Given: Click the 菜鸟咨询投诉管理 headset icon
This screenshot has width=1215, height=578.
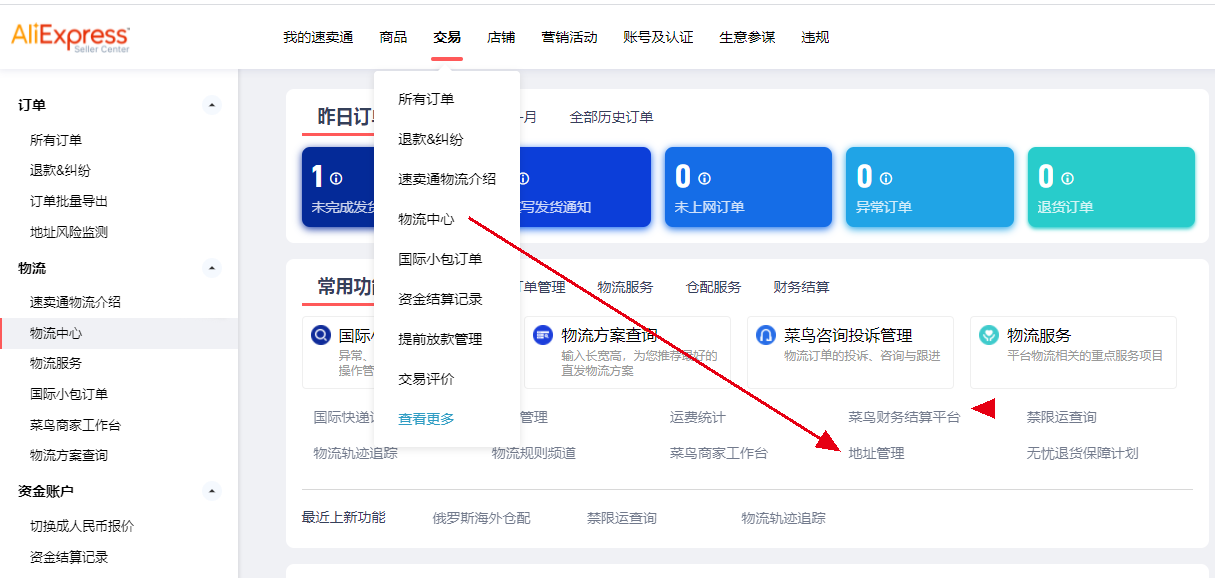Looking at the screenshot, I should (x=766, y=335).
